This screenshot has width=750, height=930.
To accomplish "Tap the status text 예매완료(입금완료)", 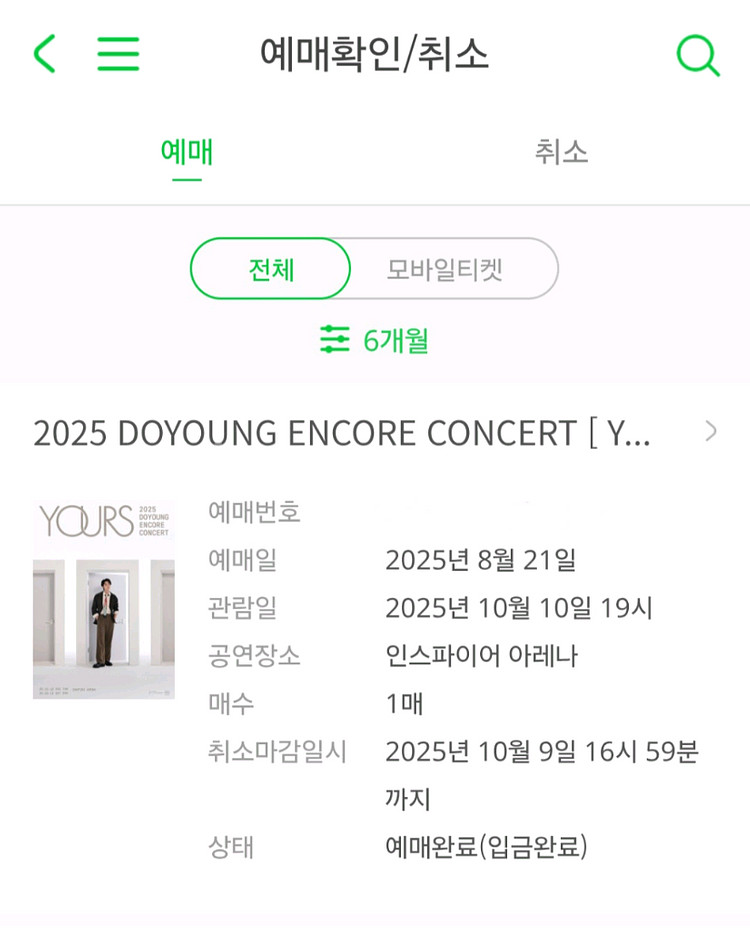I will (x=486, y=846).
